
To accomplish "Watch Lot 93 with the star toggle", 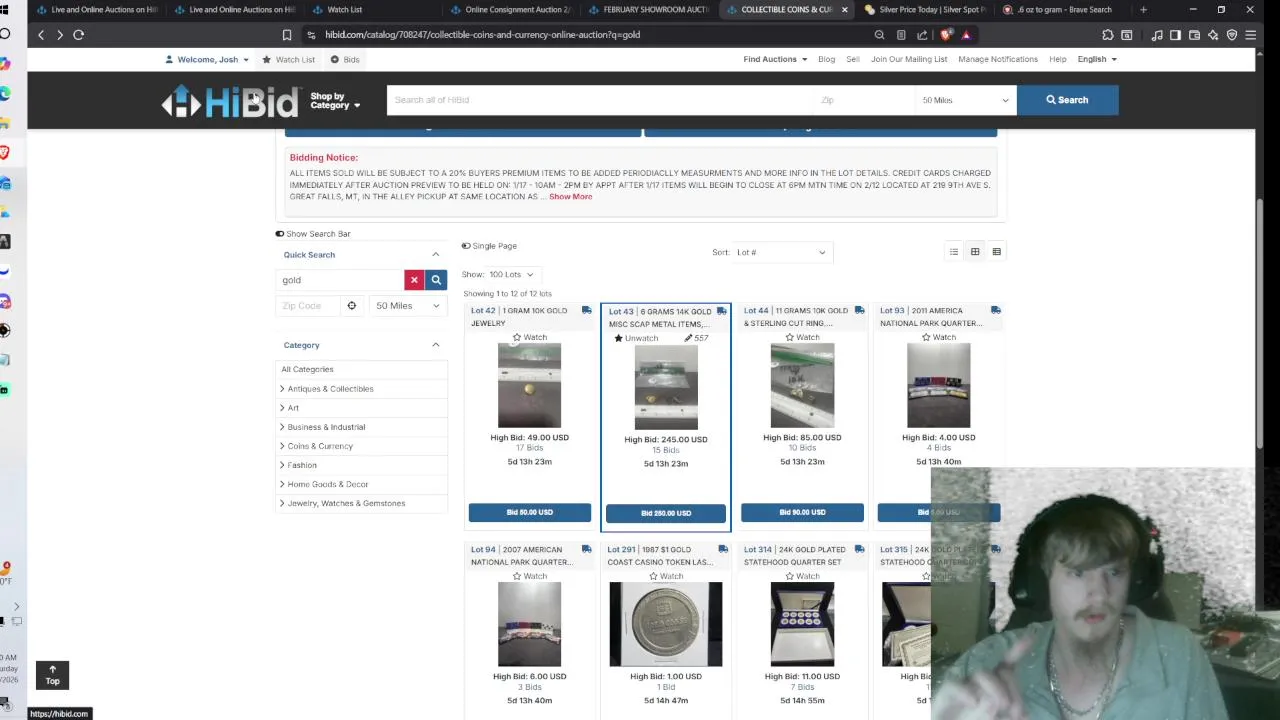I will [938, 337].
